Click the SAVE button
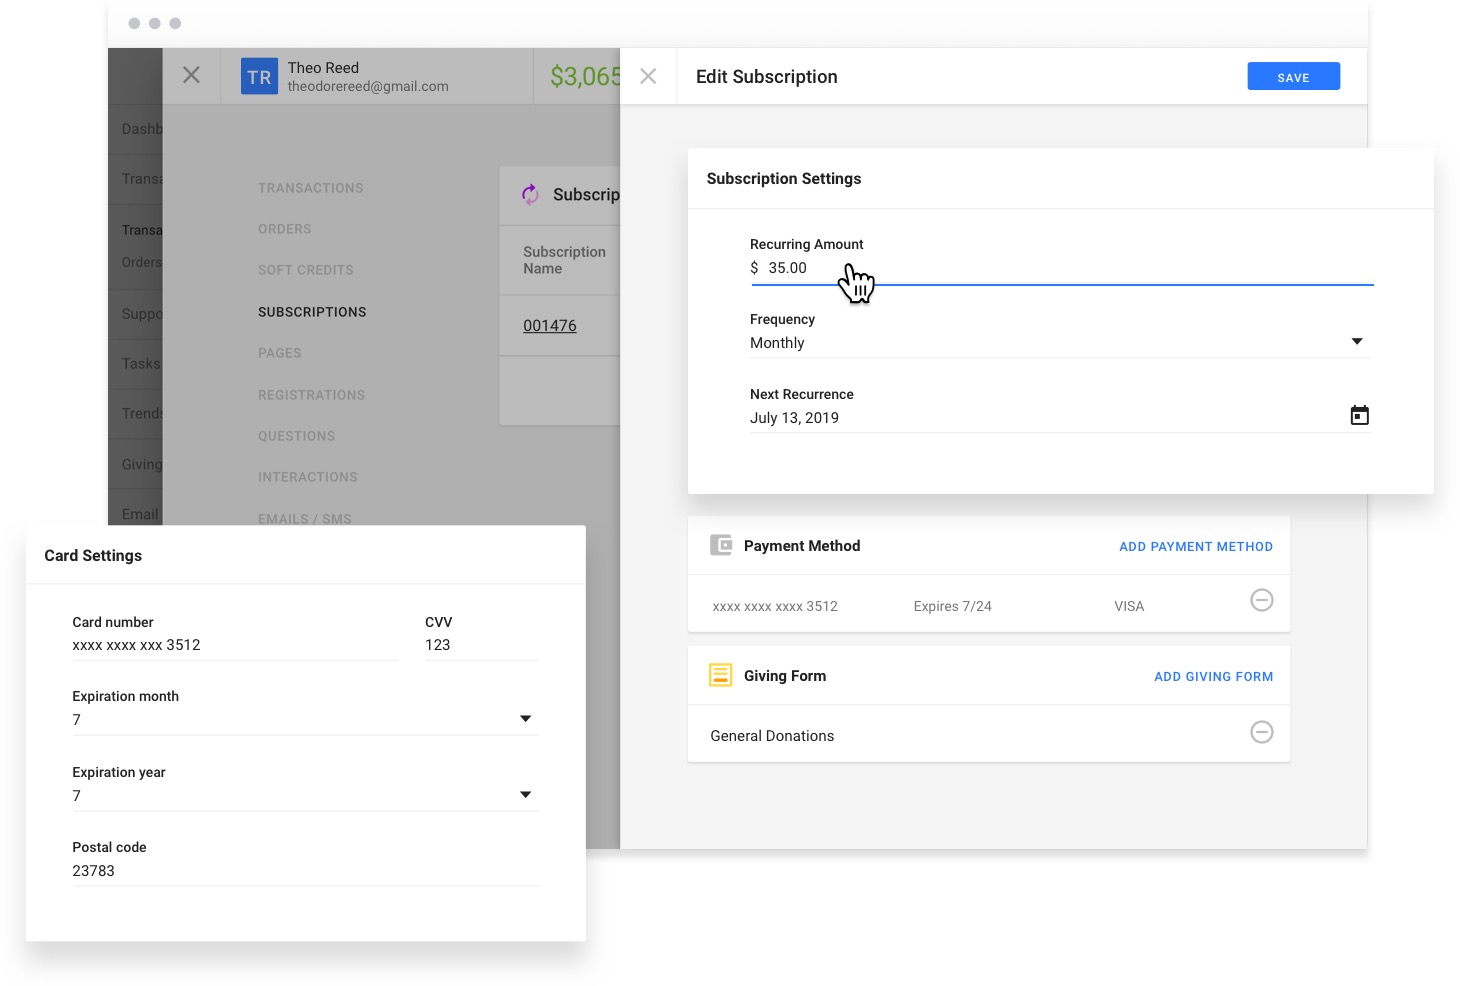 1293,76
